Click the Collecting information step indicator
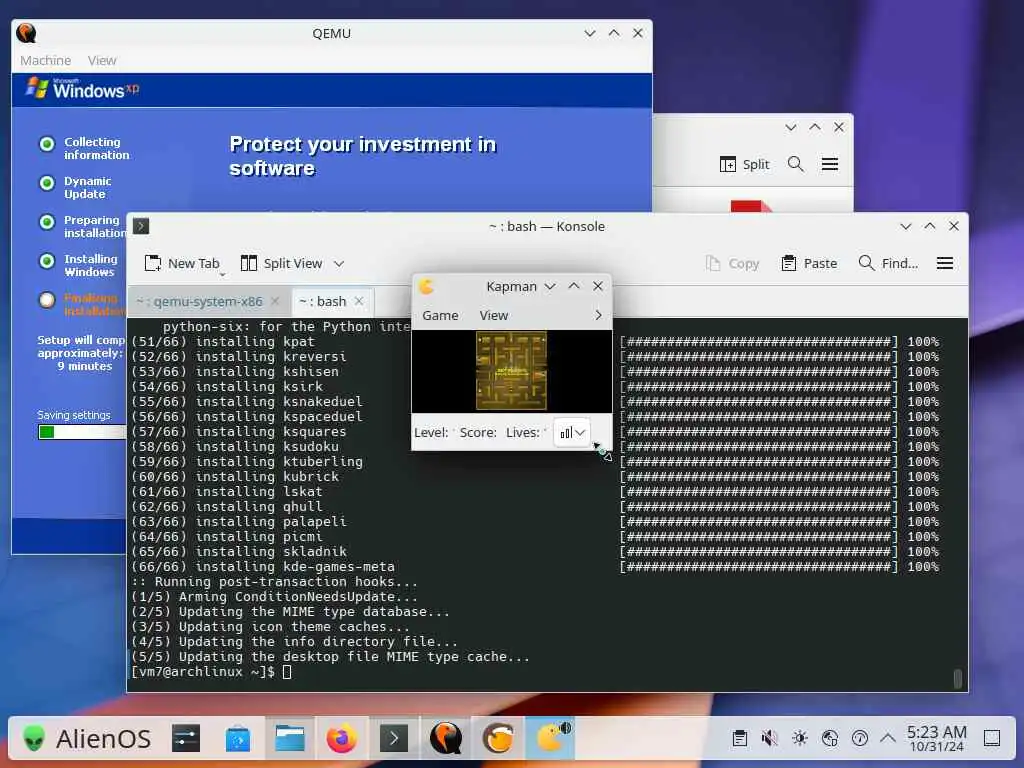Viewport: 1024px width, 768px height. (47, 144)
